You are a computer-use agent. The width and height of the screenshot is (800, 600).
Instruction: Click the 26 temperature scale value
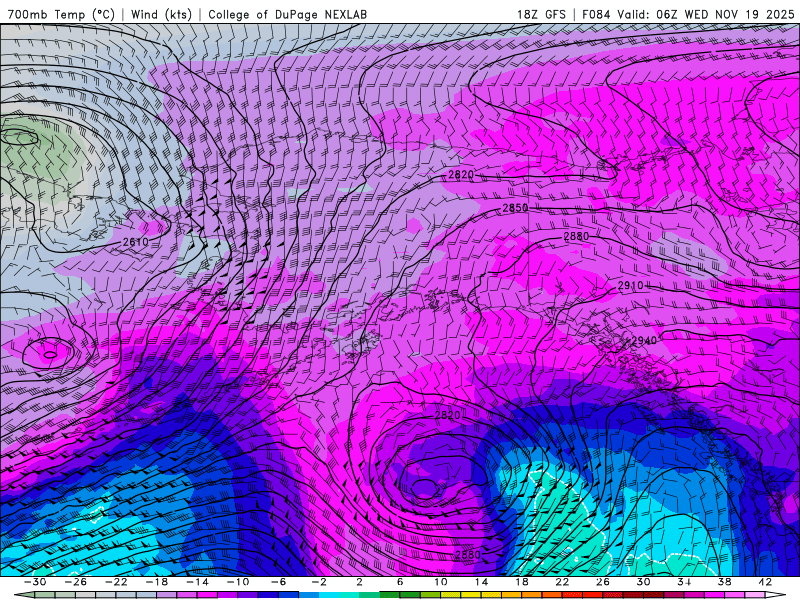click(603, 582)
